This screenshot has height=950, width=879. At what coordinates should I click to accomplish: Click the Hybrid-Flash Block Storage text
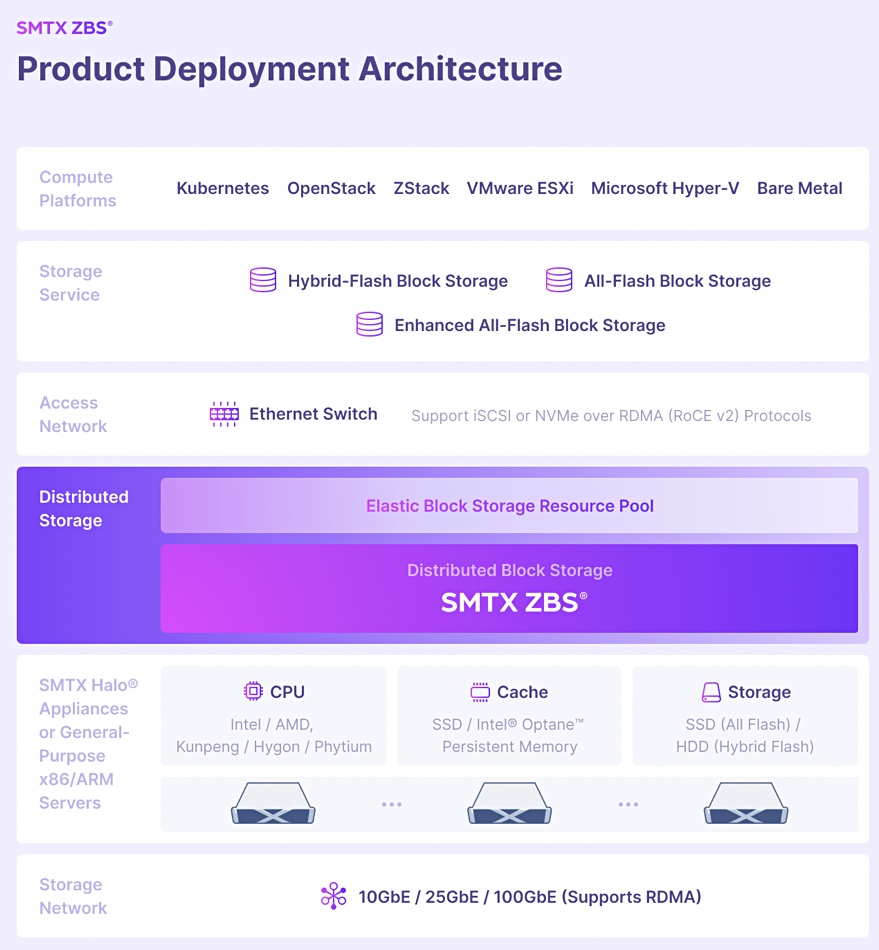point(397,281)
